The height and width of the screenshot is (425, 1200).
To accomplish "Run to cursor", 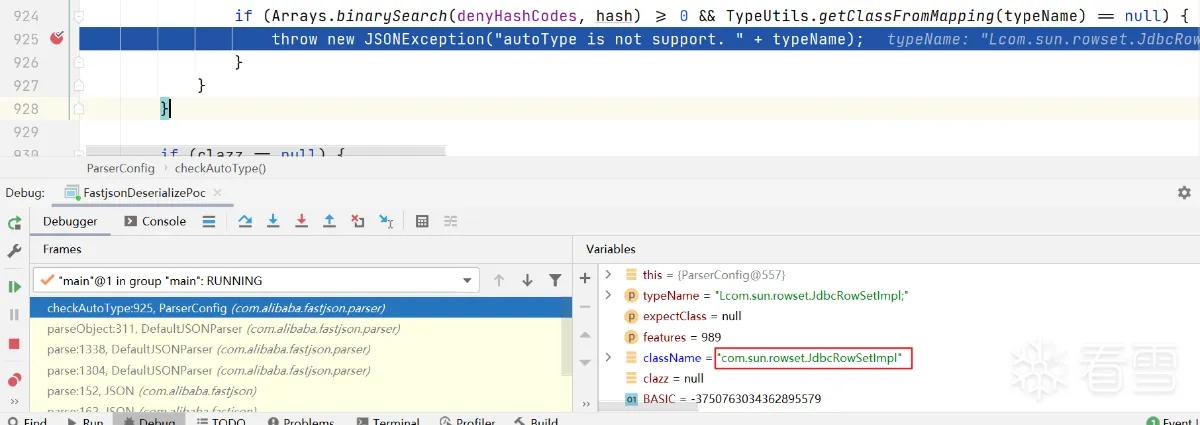I will (x=386, y=221).
